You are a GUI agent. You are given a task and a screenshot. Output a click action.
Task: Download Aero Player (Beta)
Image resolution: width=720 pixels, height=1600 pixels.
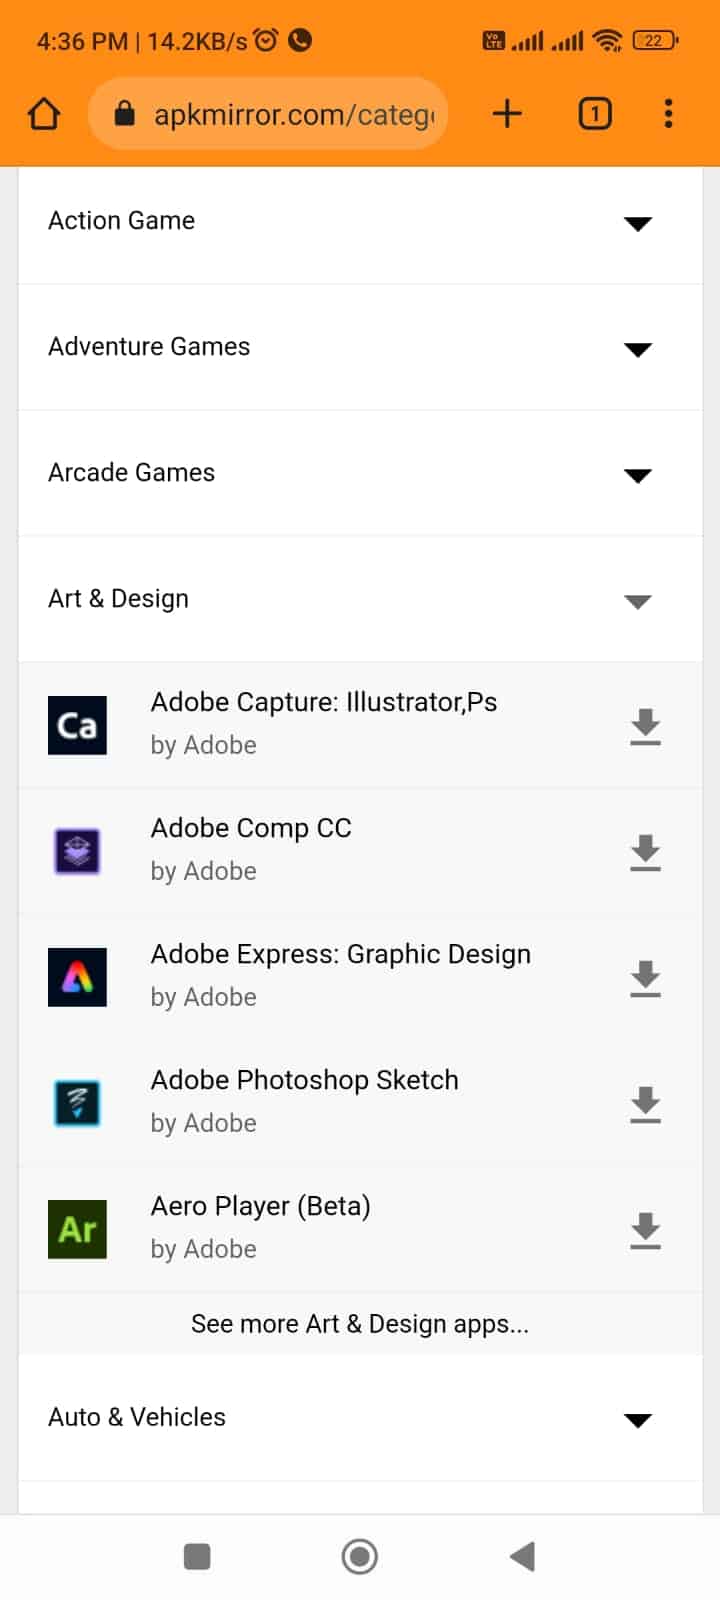(x=645, y=1230)
